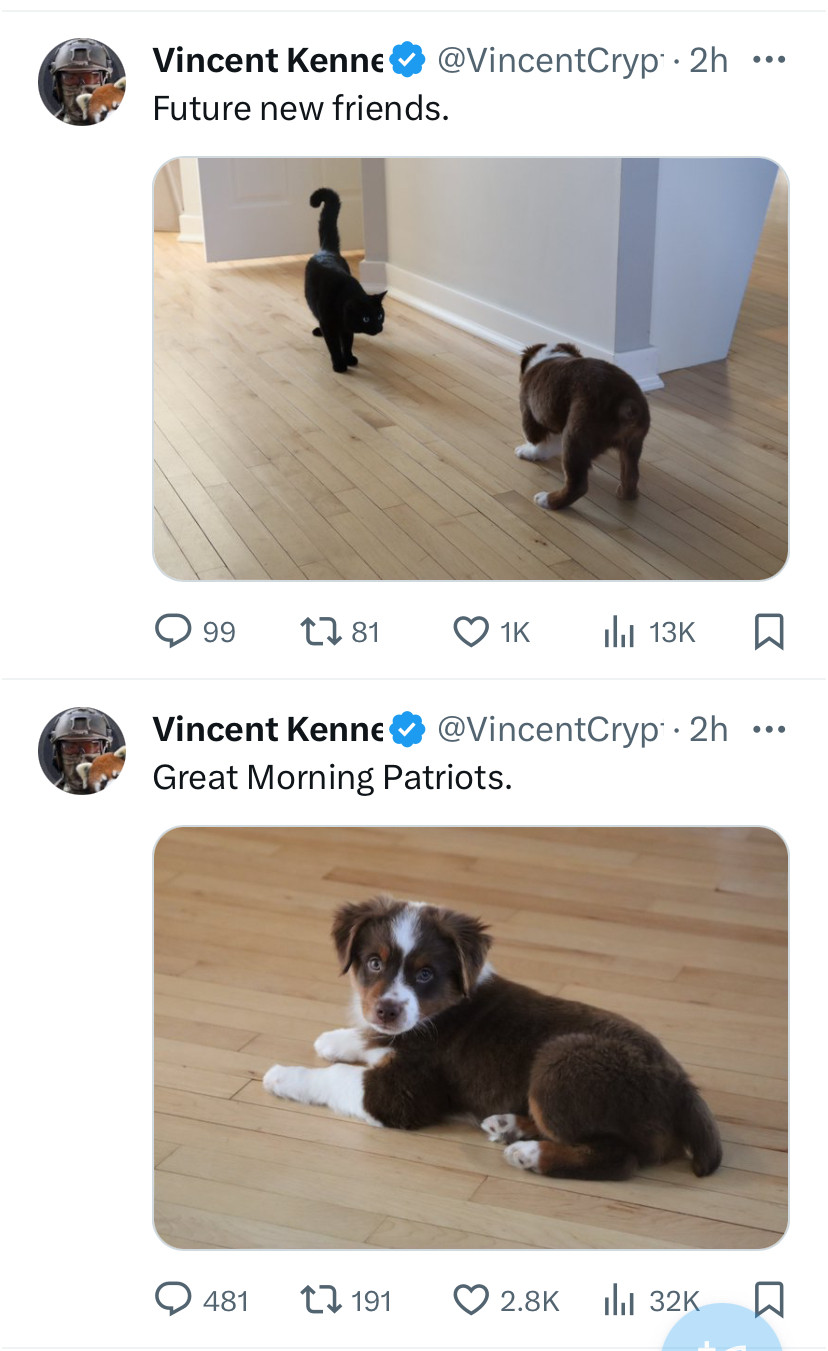Open more options for "Future new friends" post
Screen dimensions: 828x1351
coord(768,60)
